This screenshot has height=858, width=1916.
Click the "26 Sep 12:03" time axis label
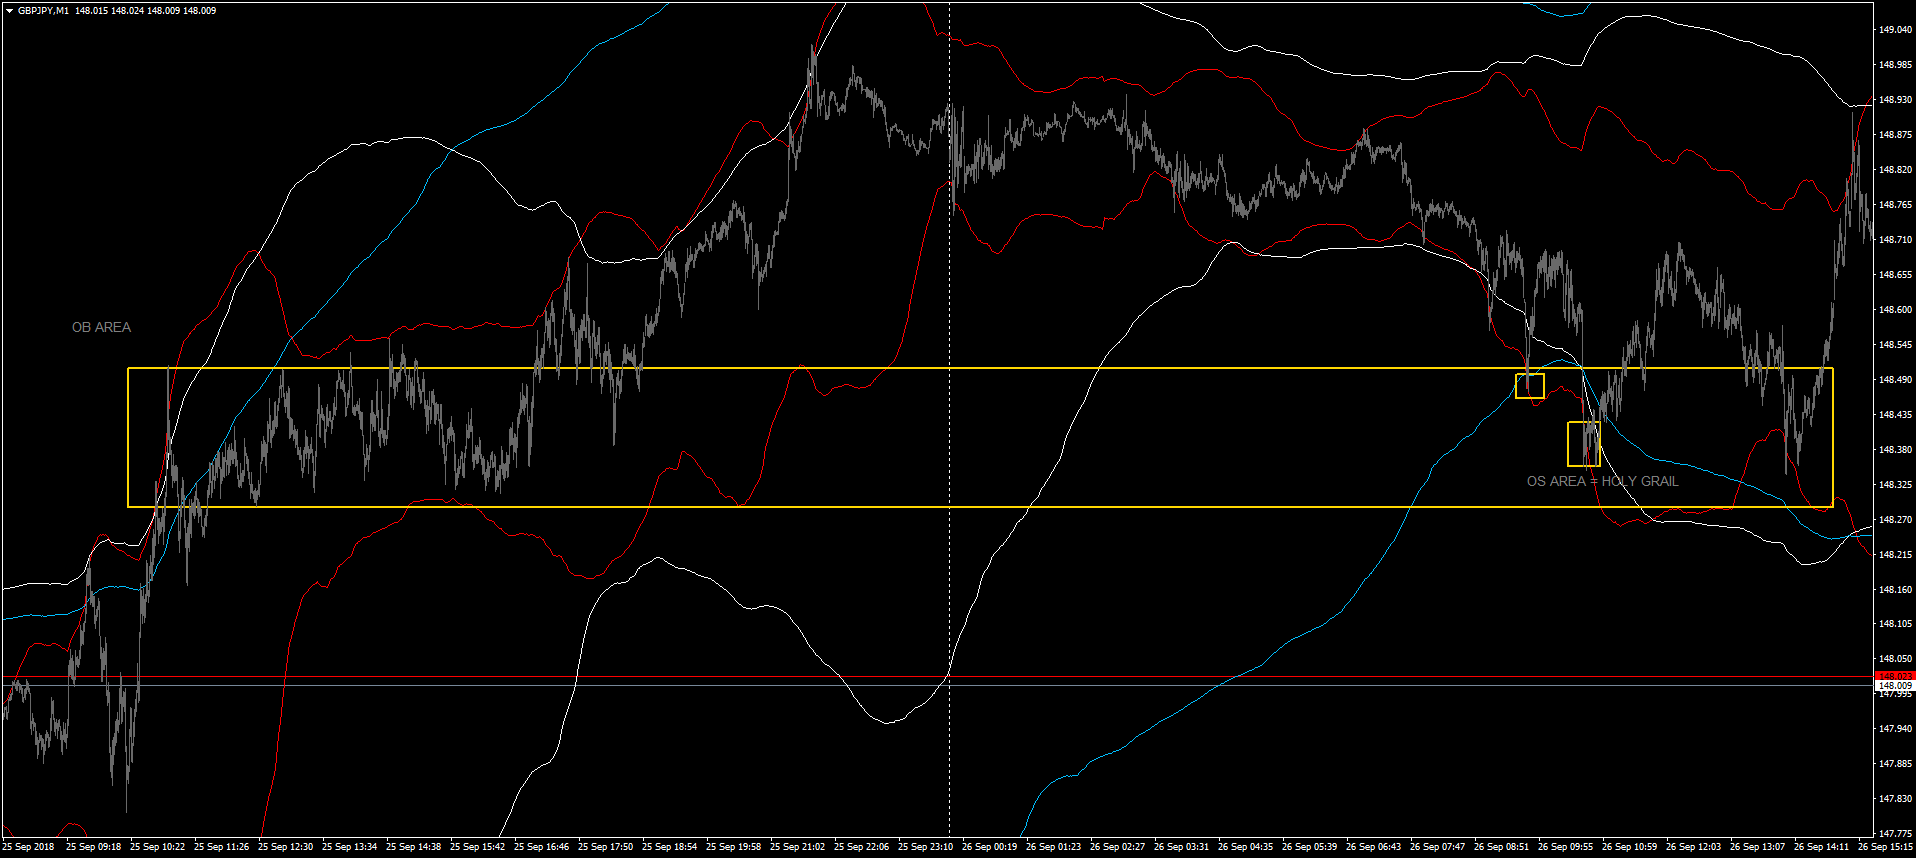tap(1693, 847)
